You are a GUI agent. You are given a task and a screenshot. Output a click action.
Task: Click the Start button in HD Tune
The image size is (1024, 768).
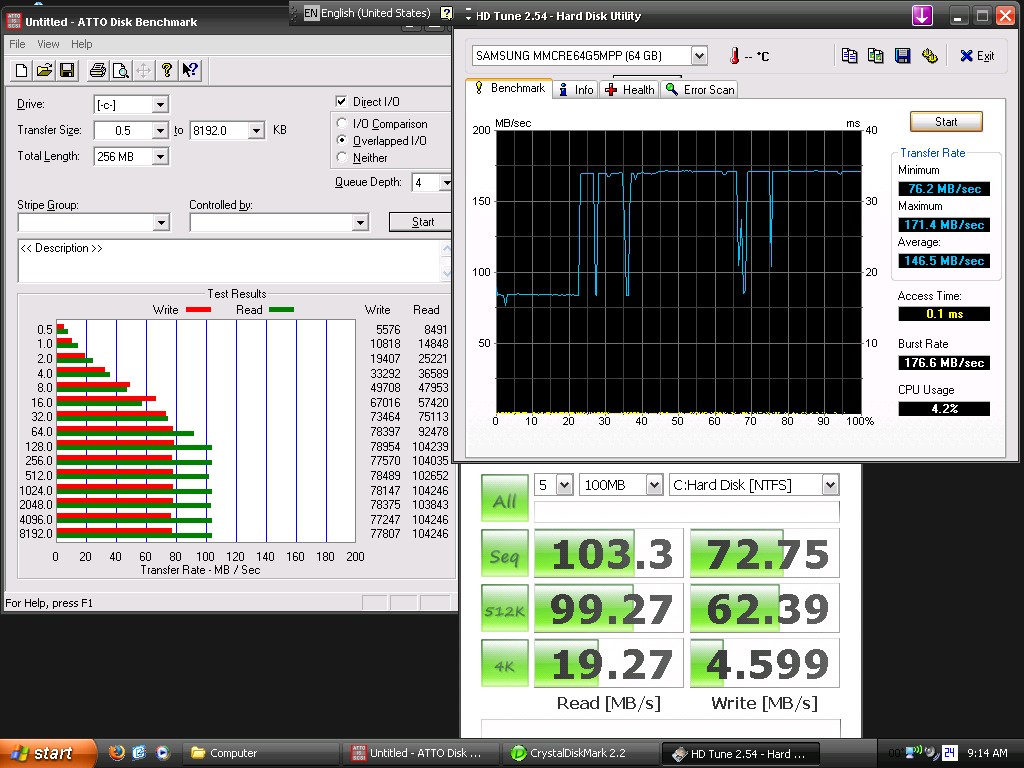pyautogui.click(x=945, y=122)
